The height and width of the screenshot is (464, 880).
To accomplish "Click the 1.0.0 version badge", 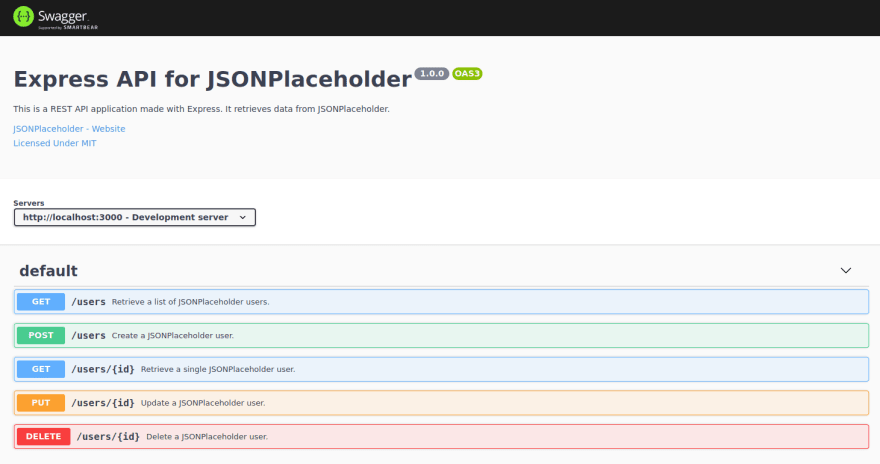I will pyautogui.click(x=432, y=73).
